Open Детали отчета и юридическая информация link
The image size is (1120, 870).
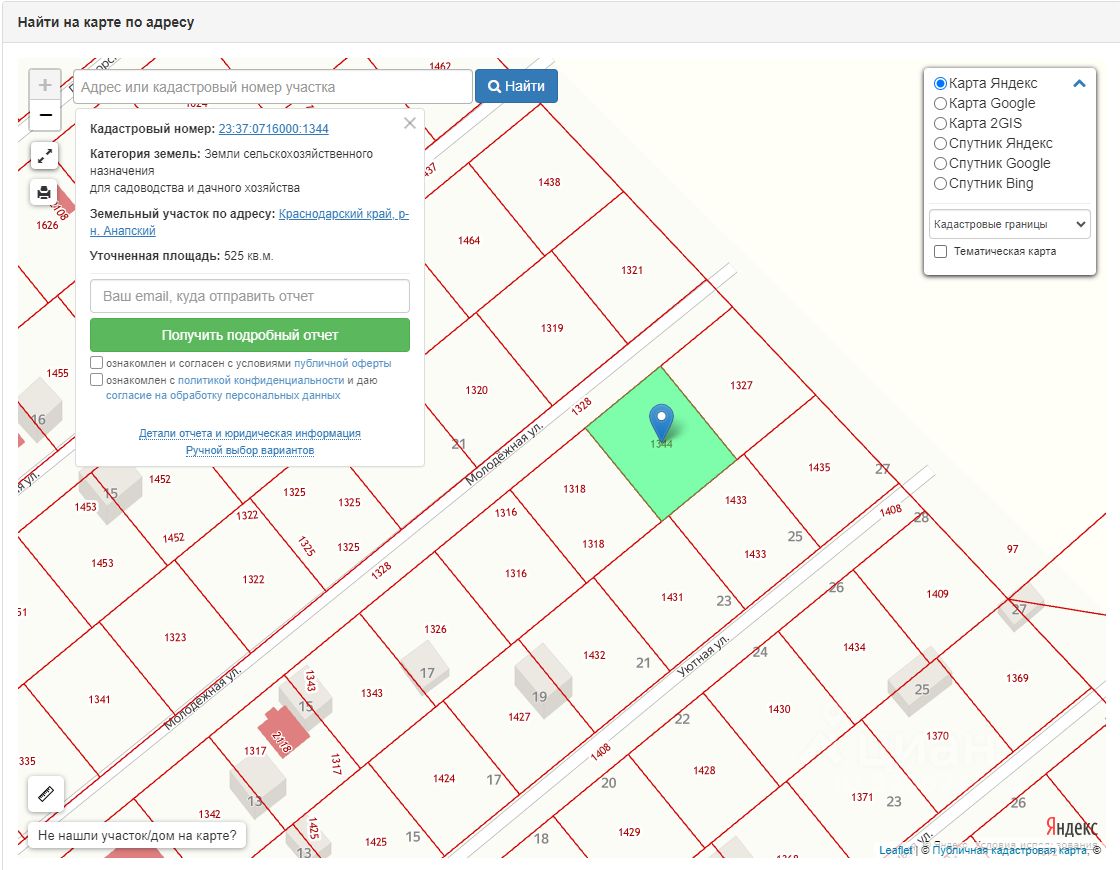[250, 433]
